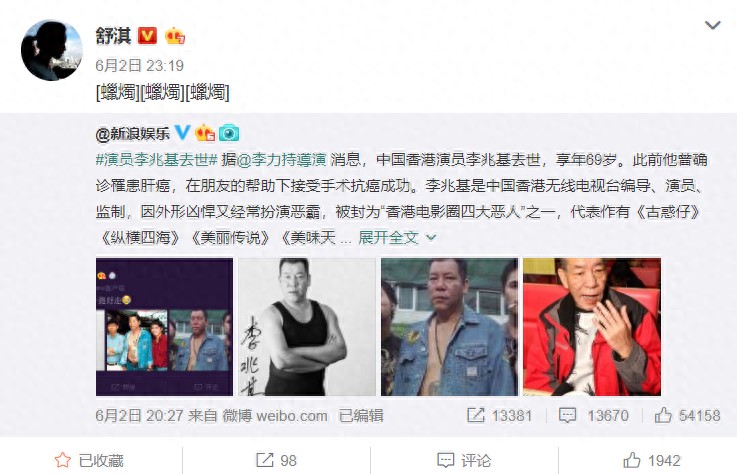Image resolution: width=737 pixels, height=474 pixels.
Task: Open the first purple screenshot thumbnail
Action: point(165,326)
